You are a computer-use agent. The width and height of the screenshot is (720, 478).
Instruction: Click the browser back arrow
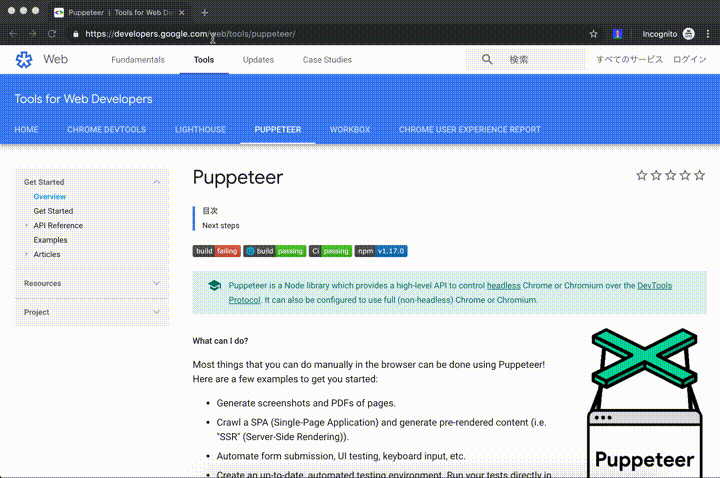tap(13, 34)
